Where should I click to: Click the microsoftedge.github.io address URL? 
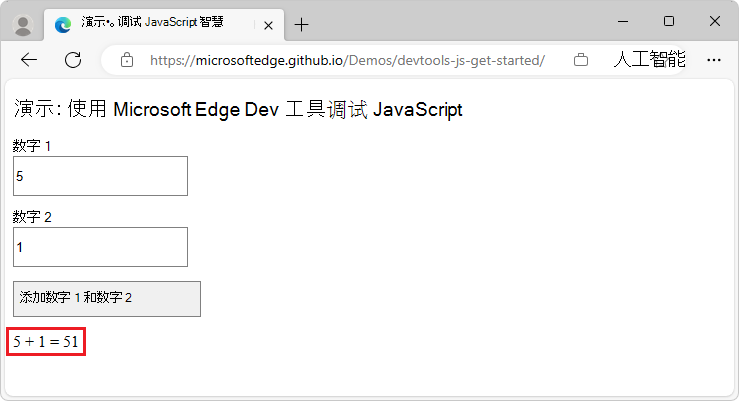tap(347, 60)
